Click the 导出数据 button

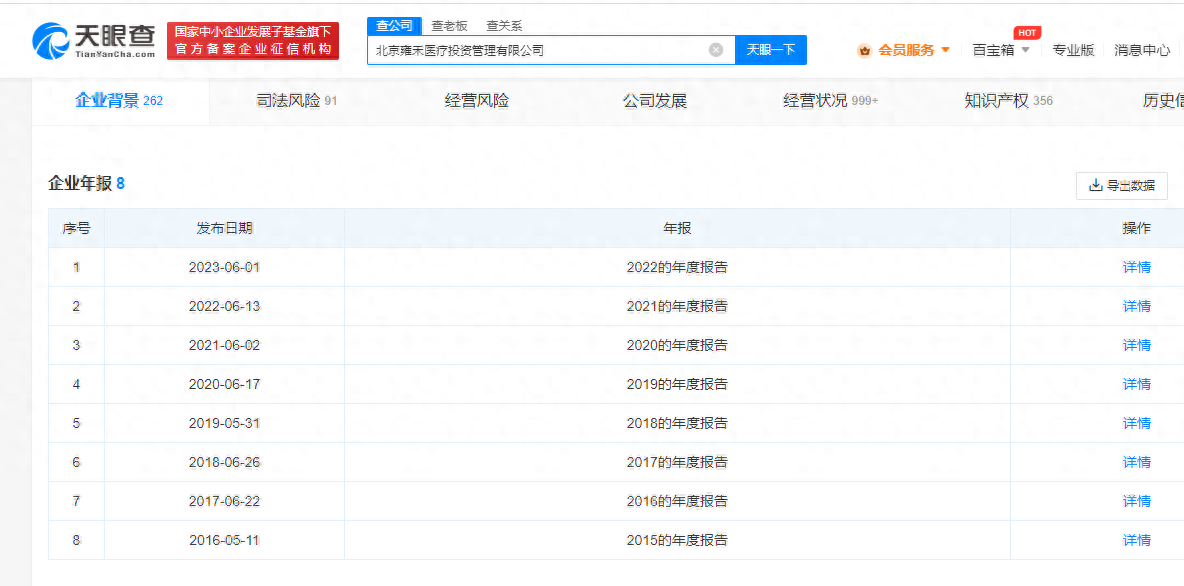click(x=1122, y=185)
